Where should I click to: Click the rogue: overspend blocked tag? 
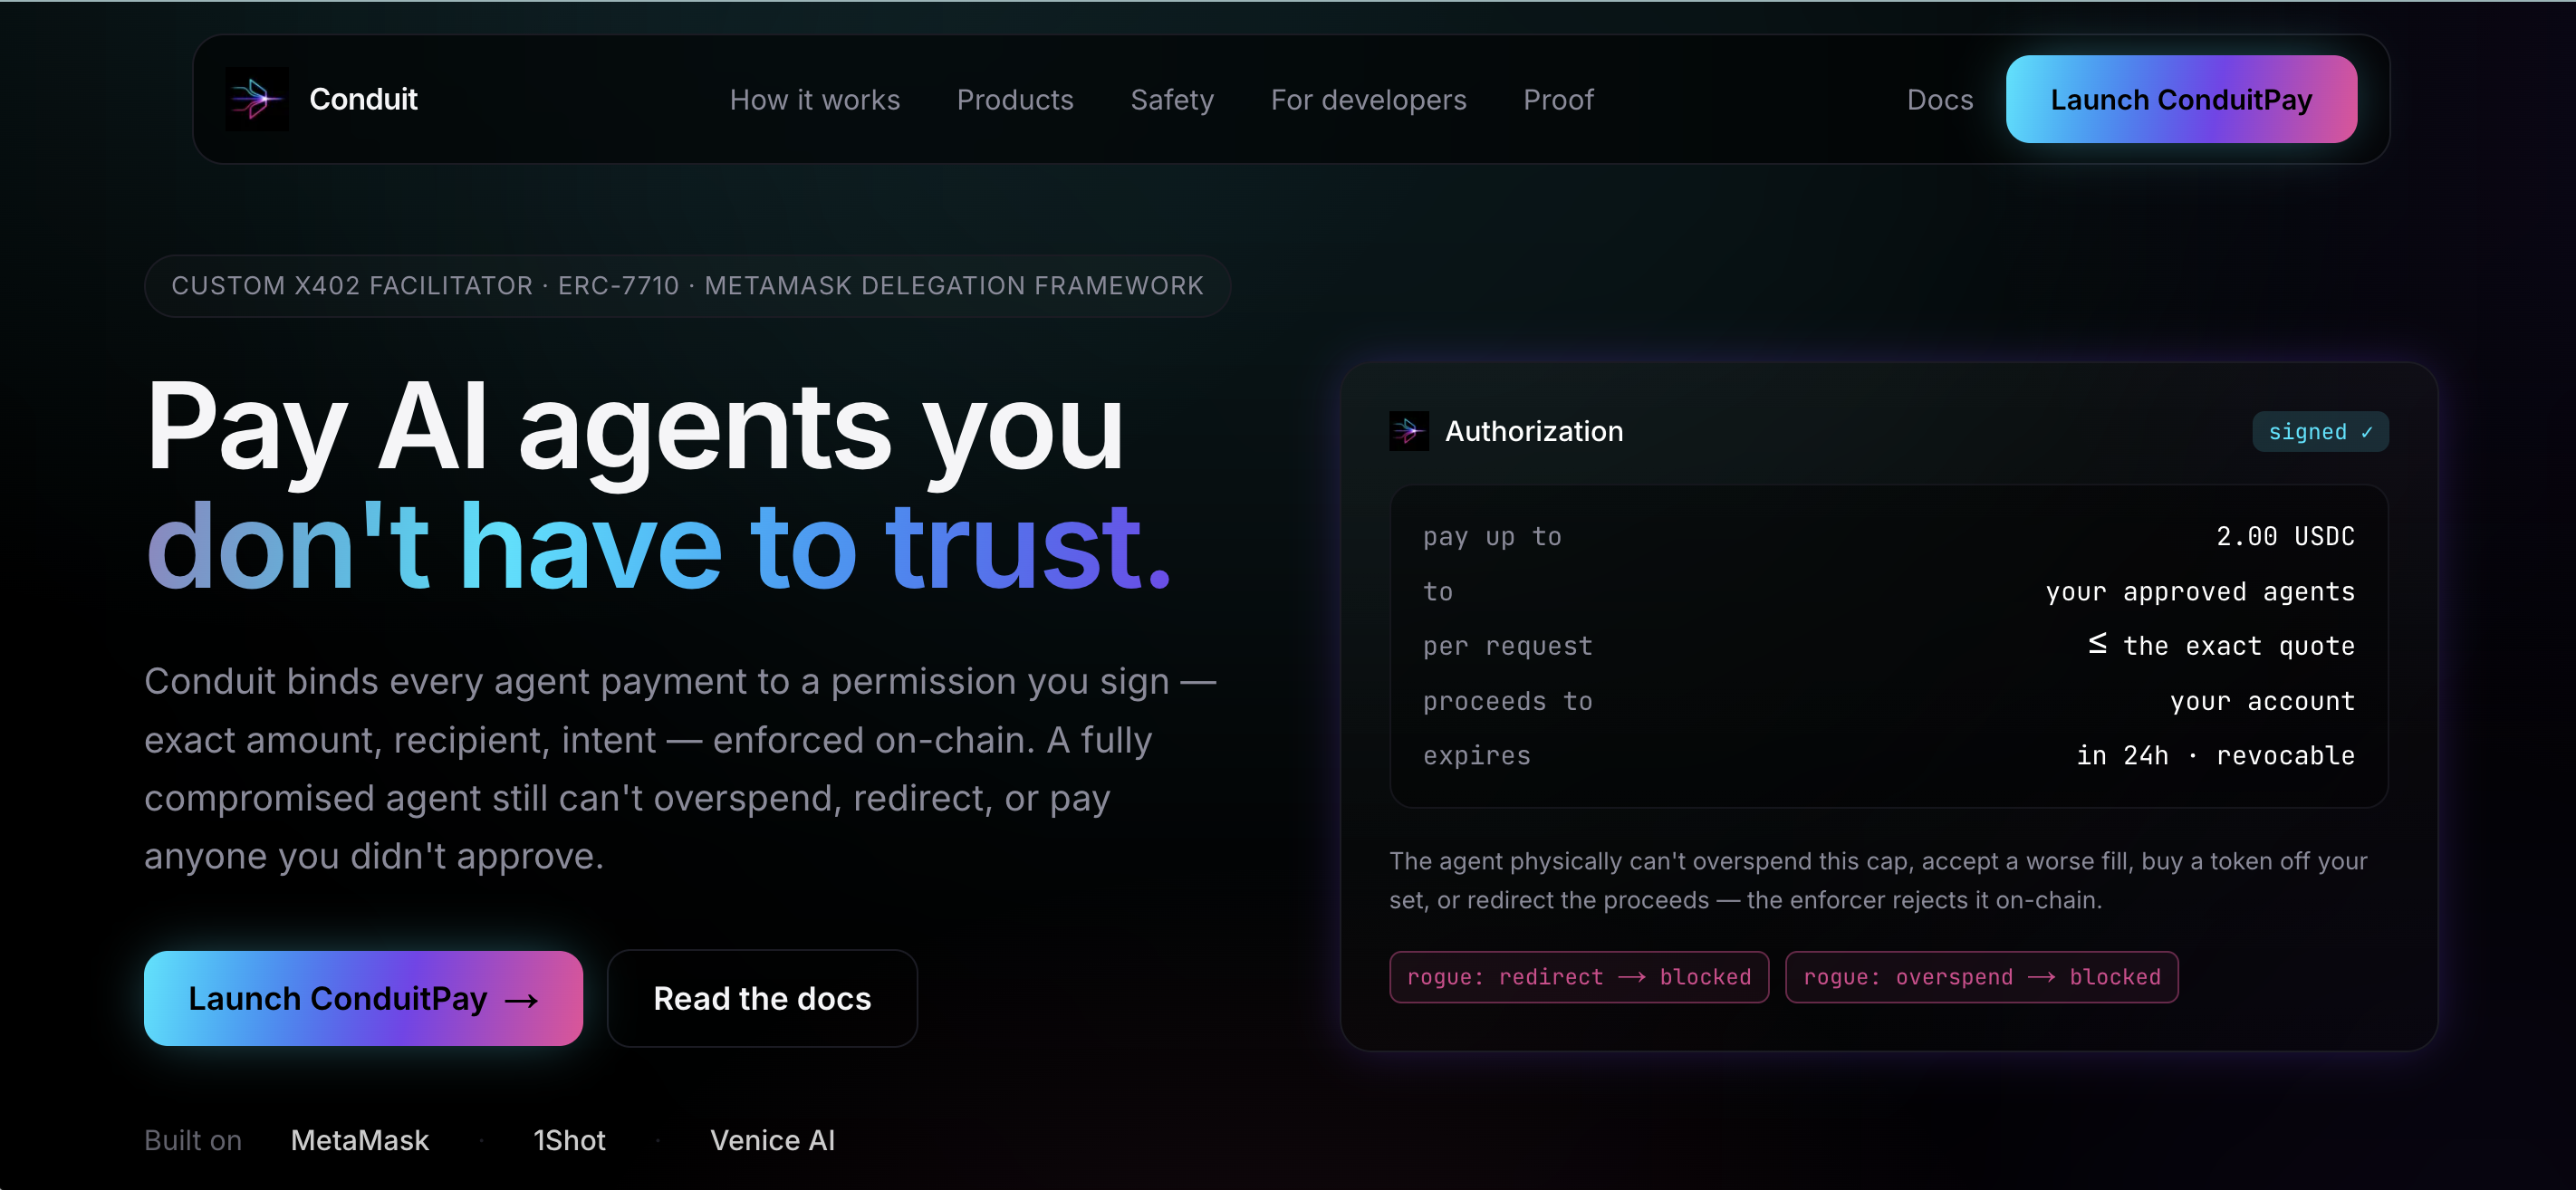(1981, 976)
